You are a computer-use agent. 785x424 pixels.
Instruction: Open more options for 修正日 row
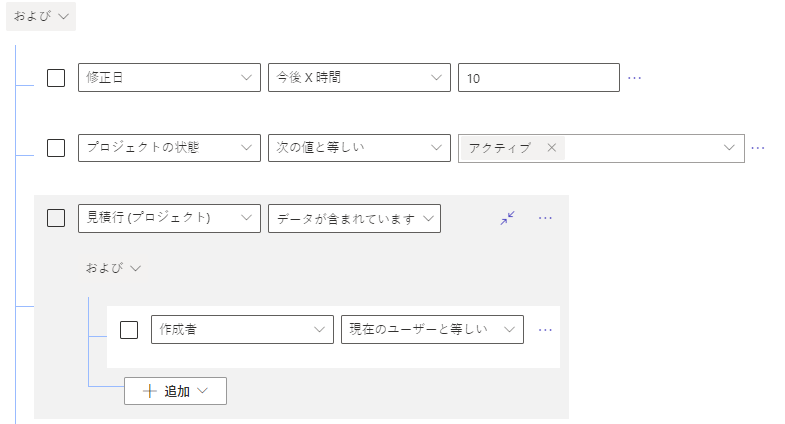(634, 78)
